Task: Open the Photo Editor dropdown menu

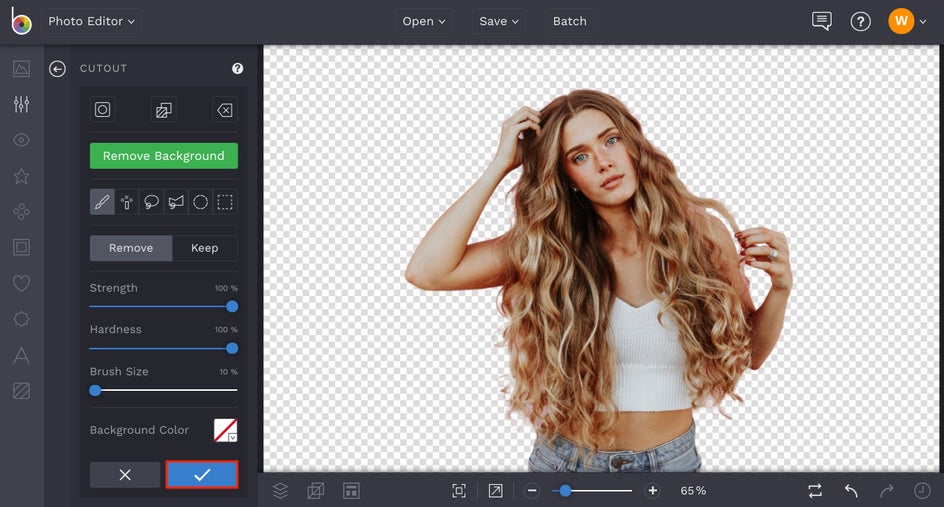Action: 92,21
